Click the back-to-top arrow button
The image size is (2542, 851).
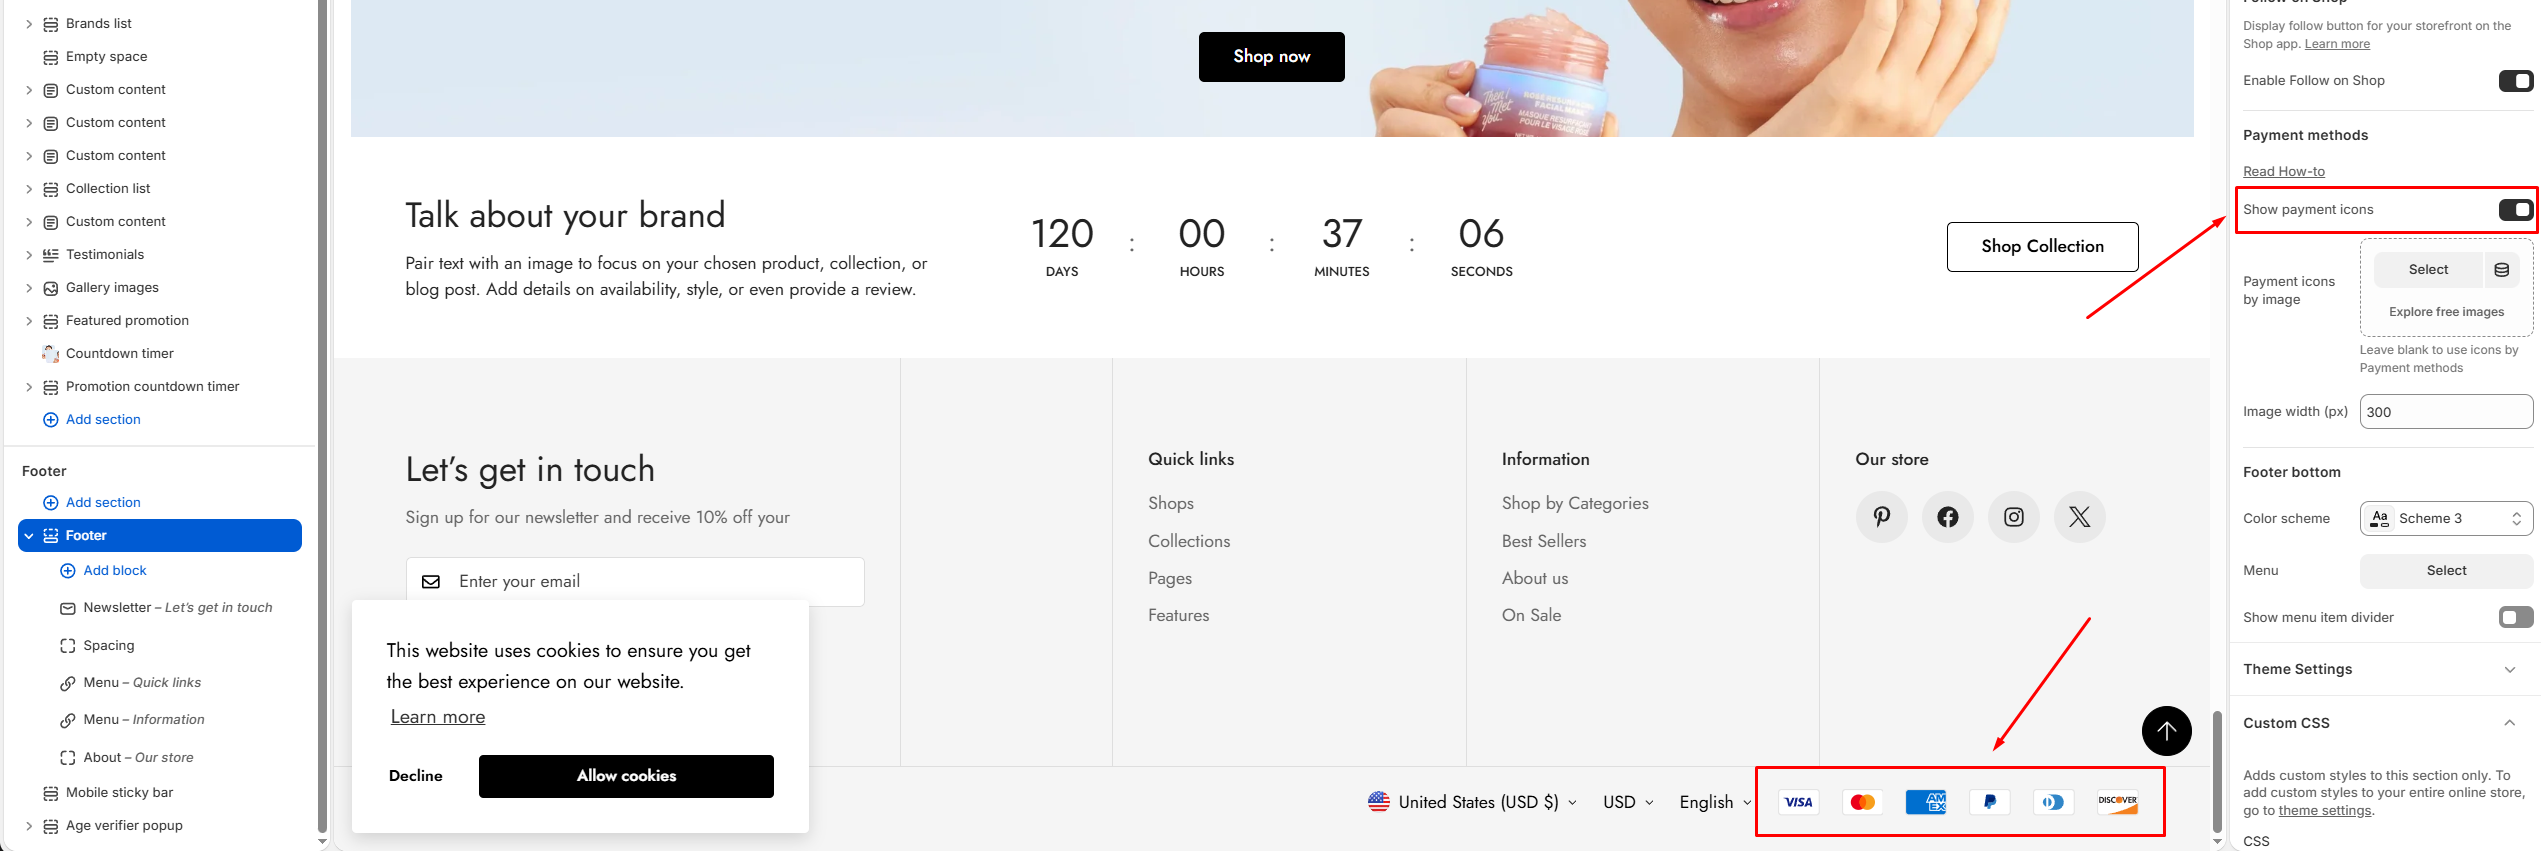pyautogui.click(x=2166, y=731)
